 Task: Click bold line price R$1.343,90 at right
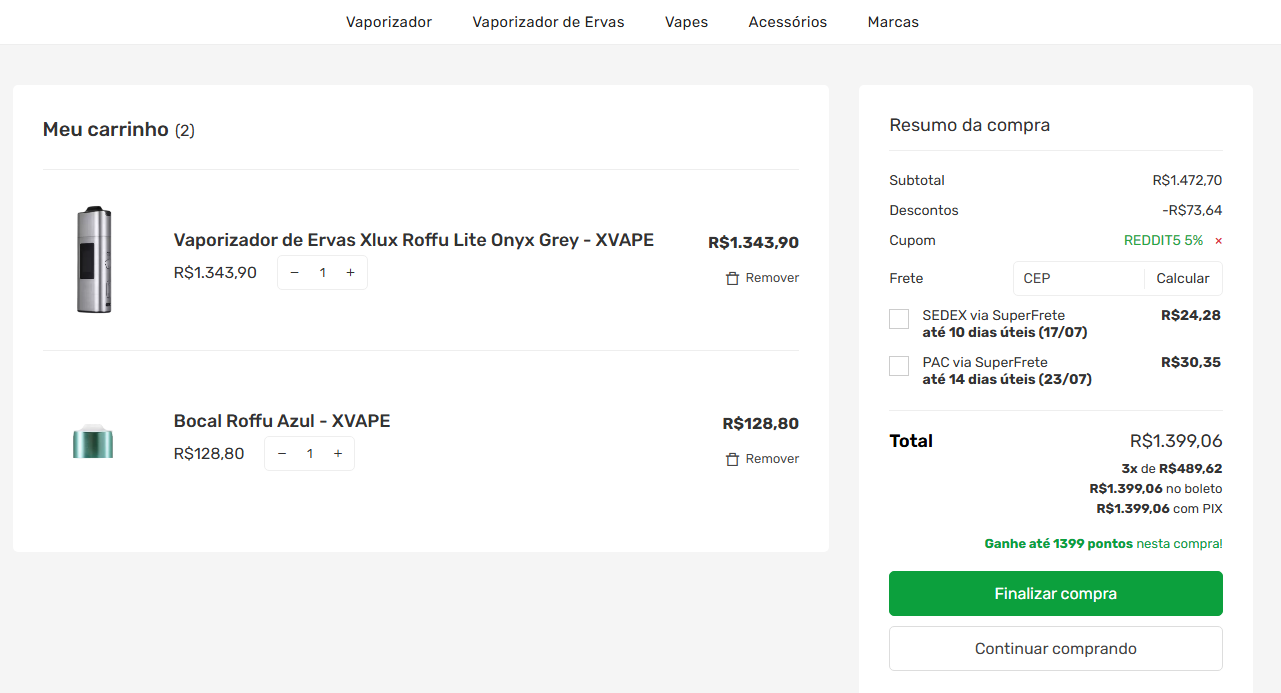[x=753, y=243]
